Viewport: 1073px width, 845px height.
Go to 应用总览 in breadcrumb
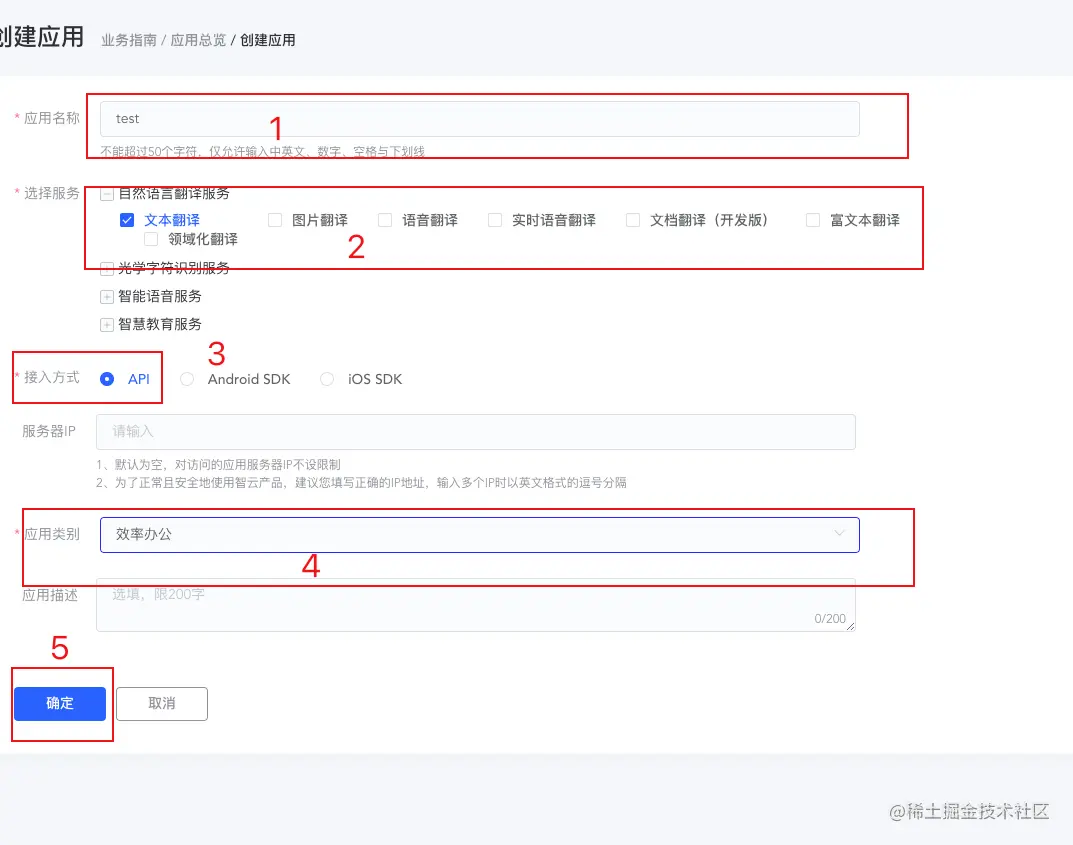(198, 40)
